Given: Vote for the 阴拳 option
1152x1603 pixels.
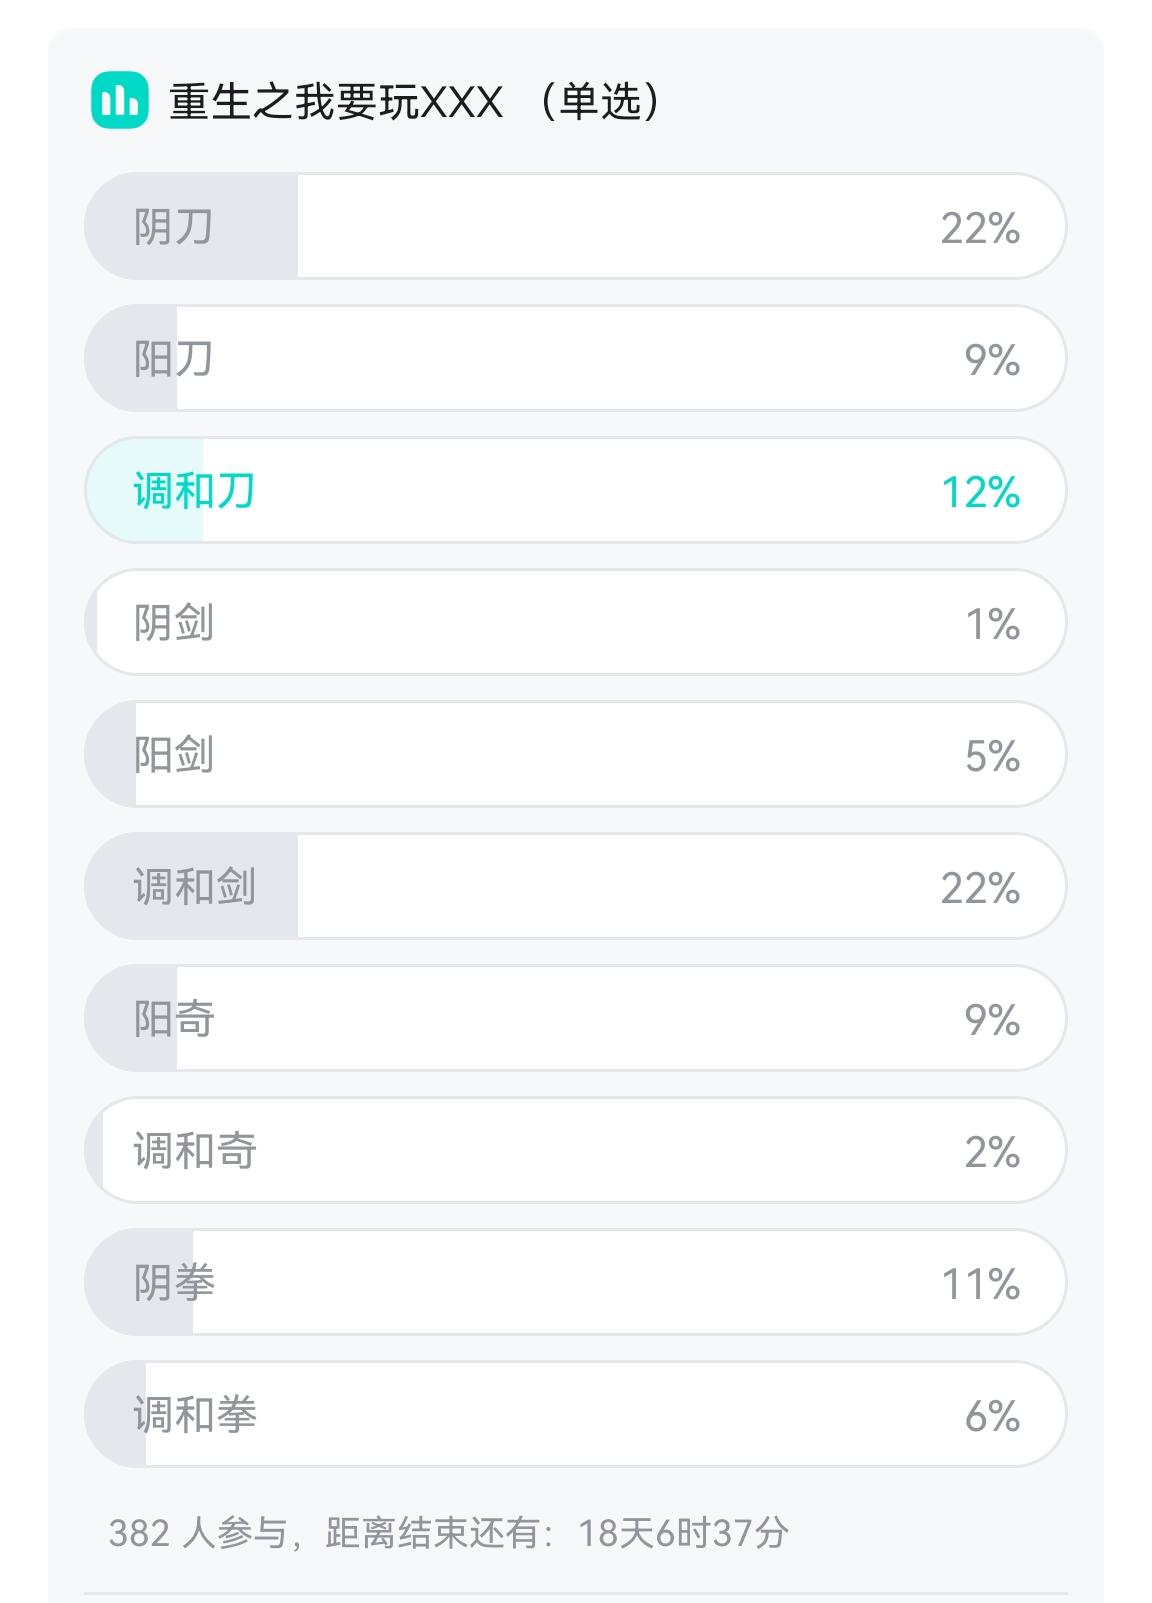Looking at the screenshot, I should click(574, 1283).
